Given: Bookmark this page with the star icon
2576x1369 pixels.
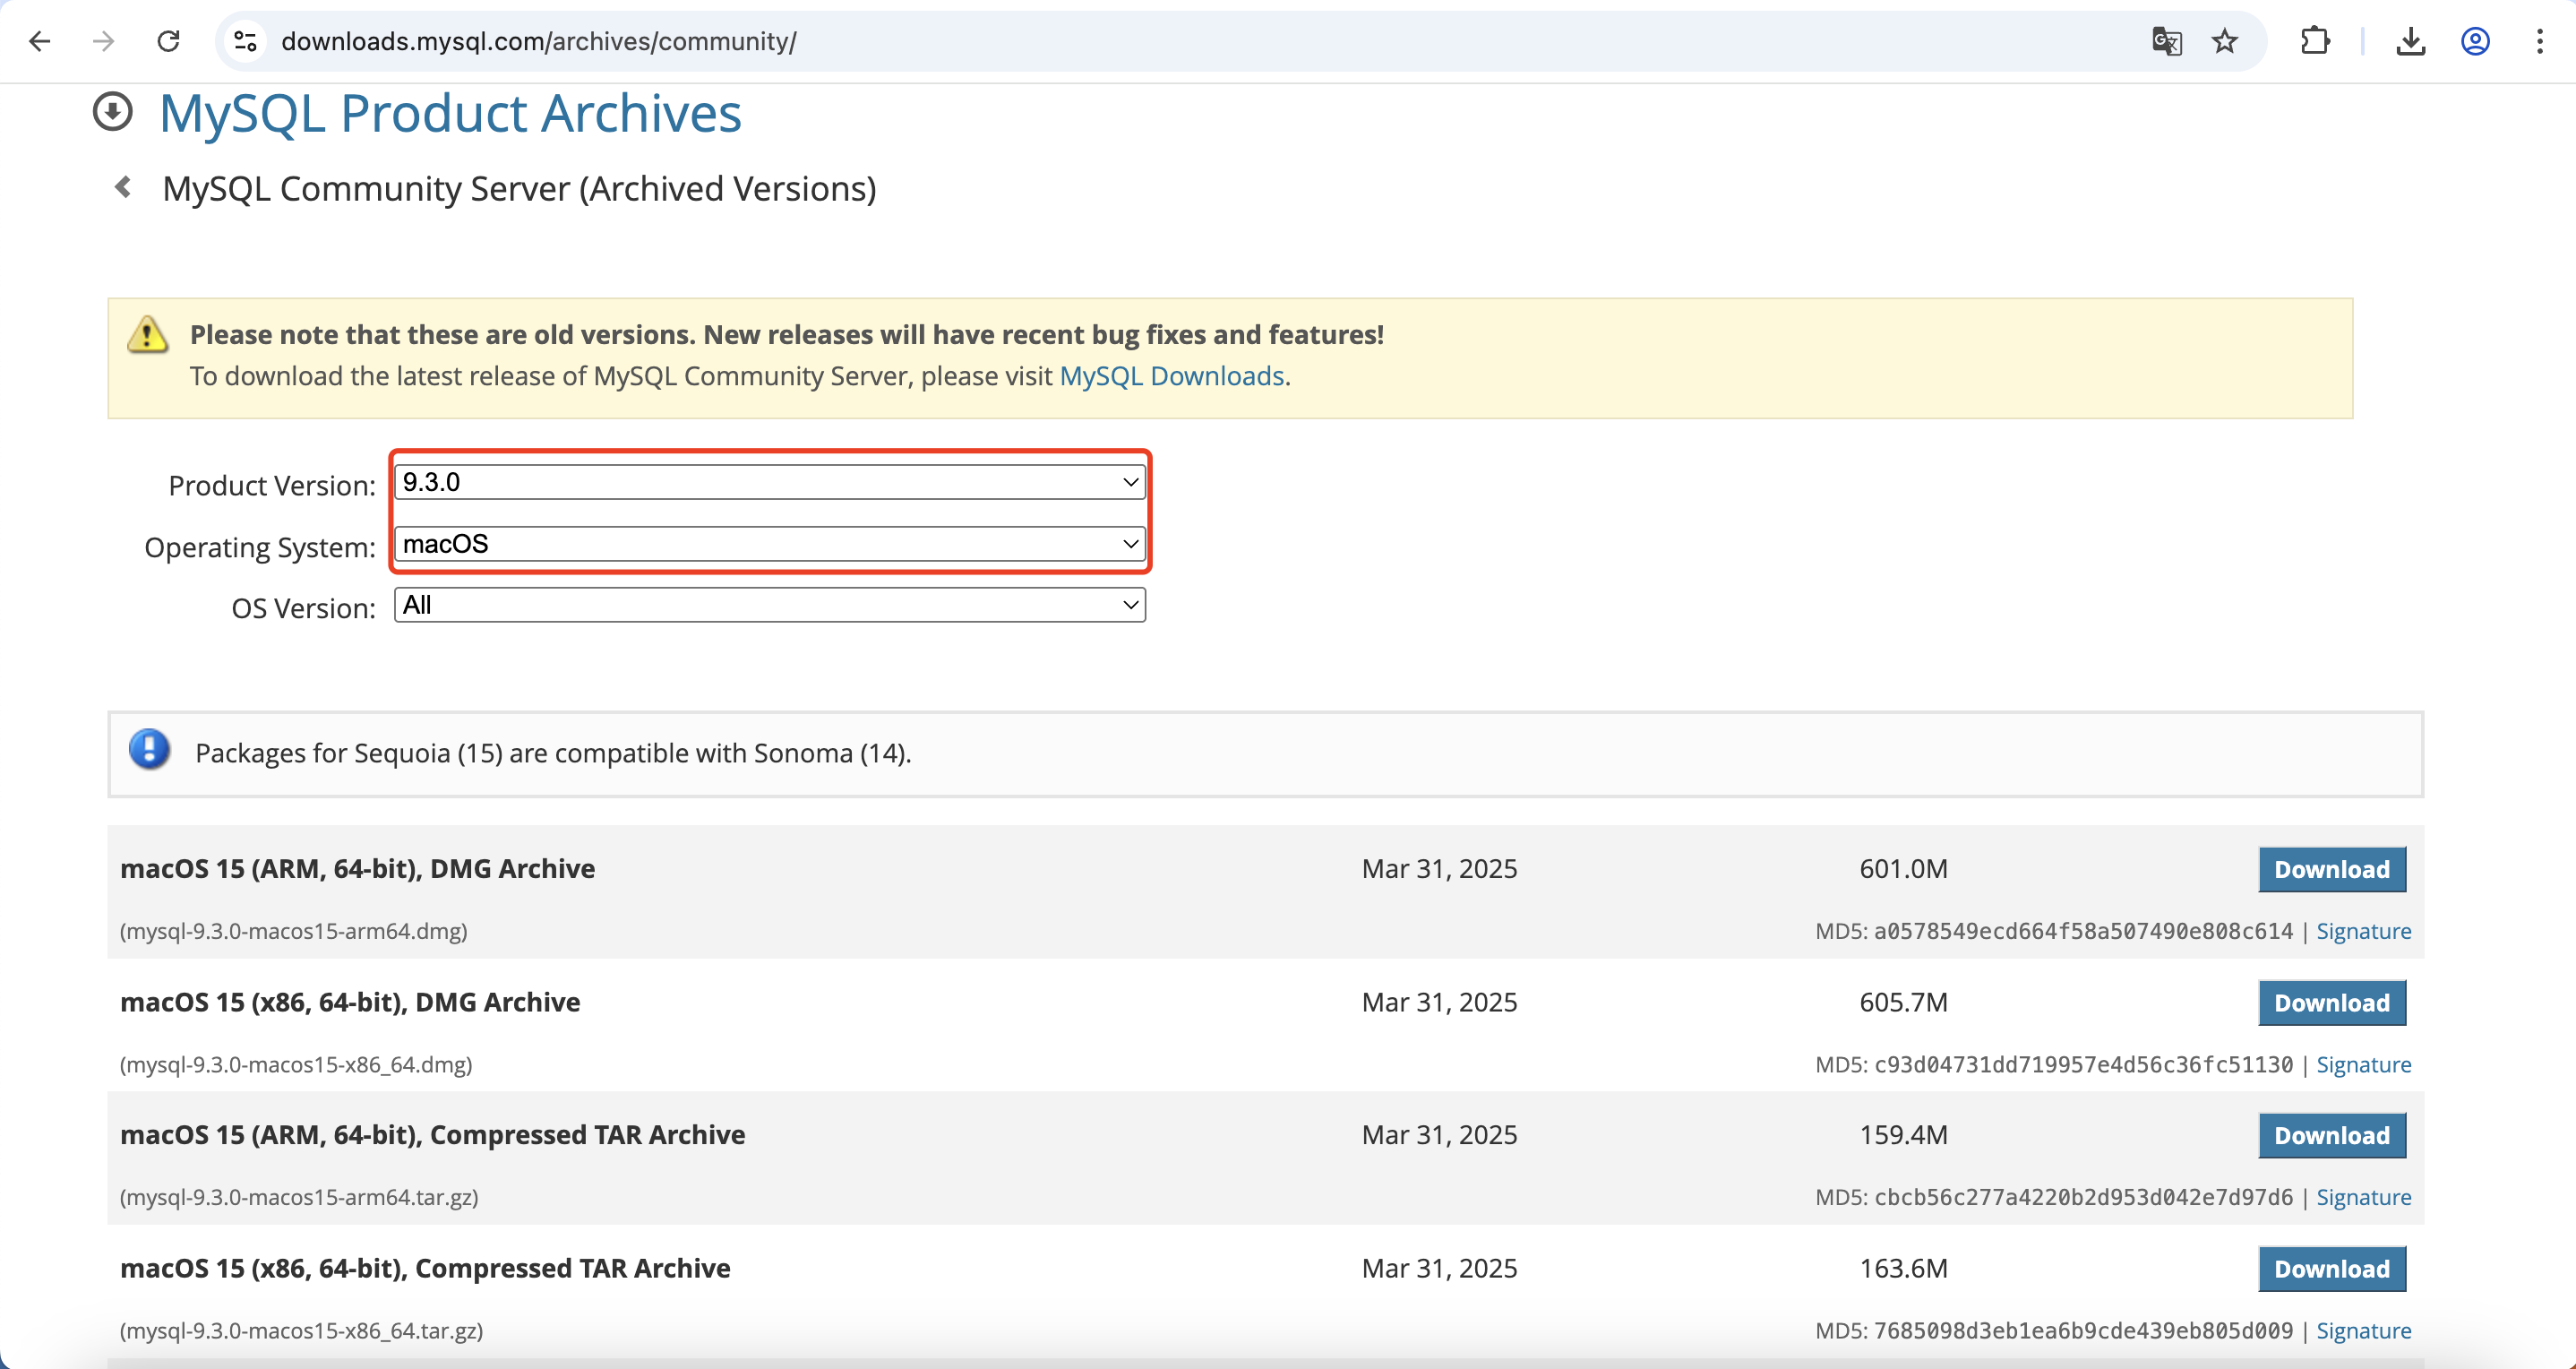Looking at the screenshot, I should coord(2225,41).
